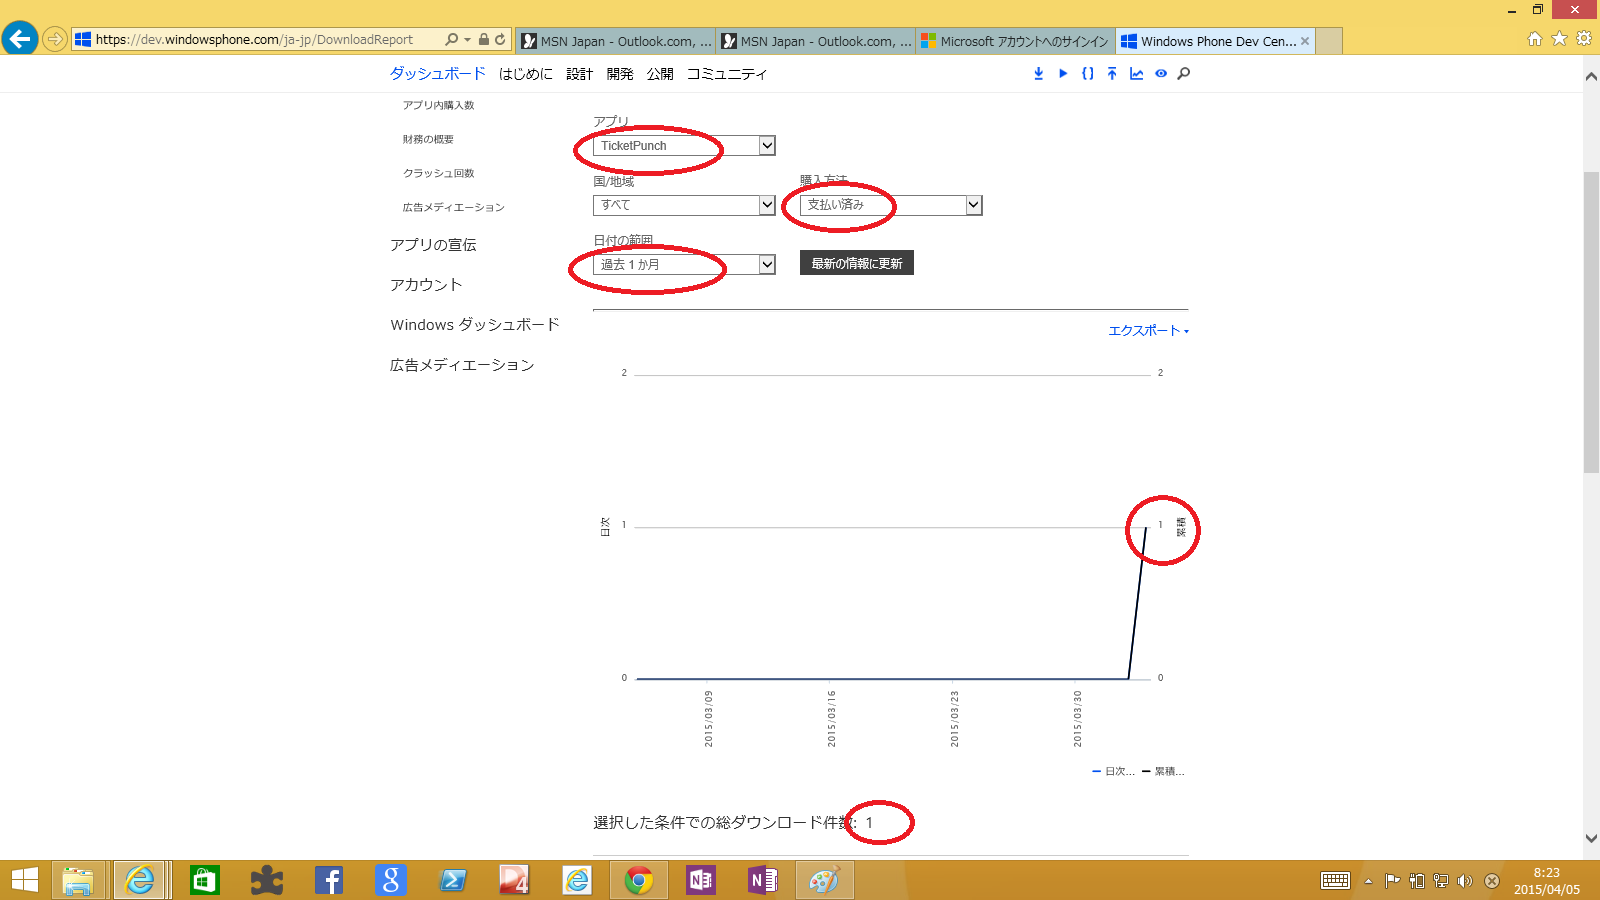This screenshot has height=900, width=1600.
Task: Close the Windows Phone Dev Center tab
Action: pos(1305,41)
